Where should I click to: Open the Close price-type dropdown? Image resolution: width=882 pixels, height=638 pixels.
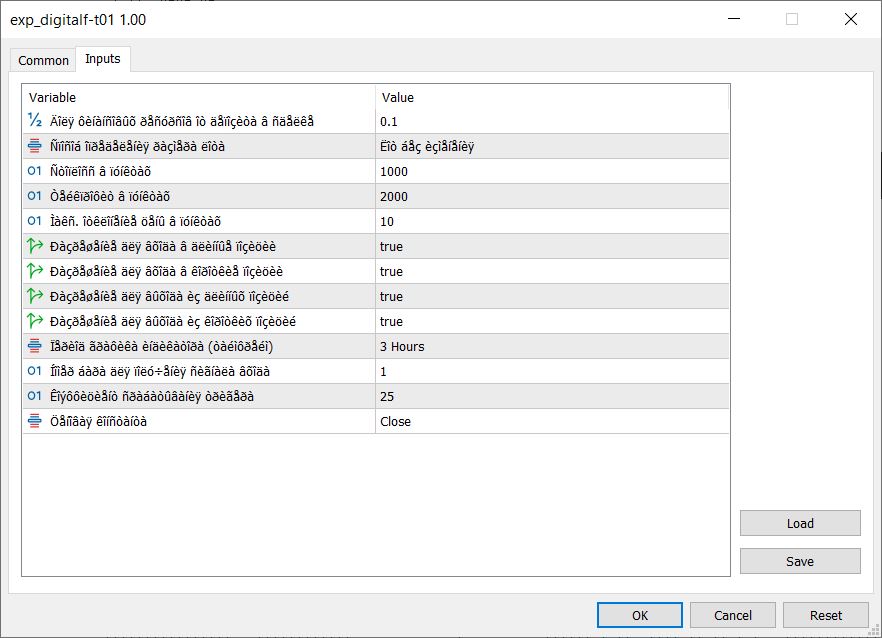(550, 421)
